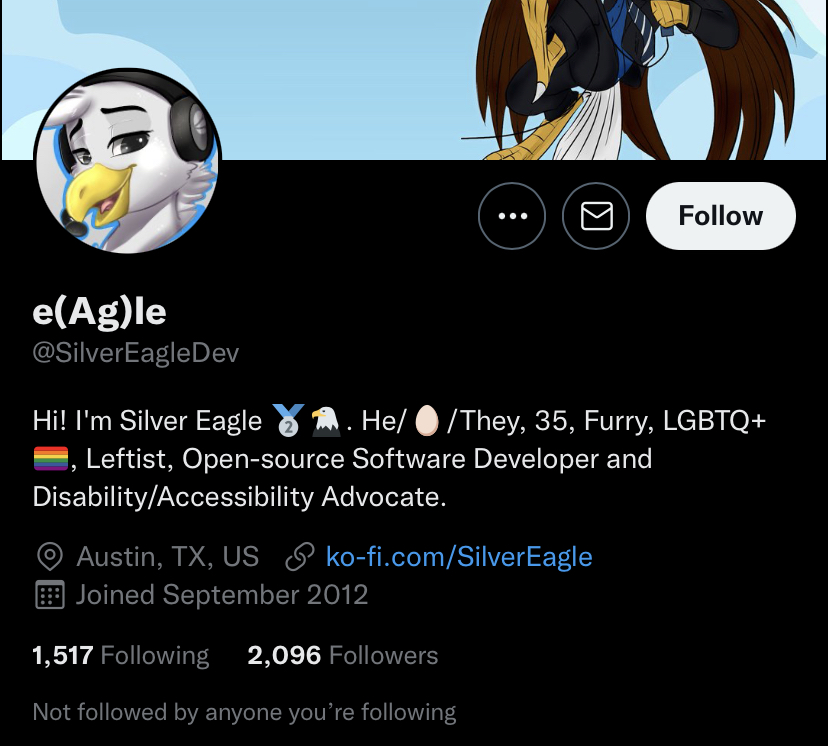Click the egg emoji in bio

click(x=427, y=421)
